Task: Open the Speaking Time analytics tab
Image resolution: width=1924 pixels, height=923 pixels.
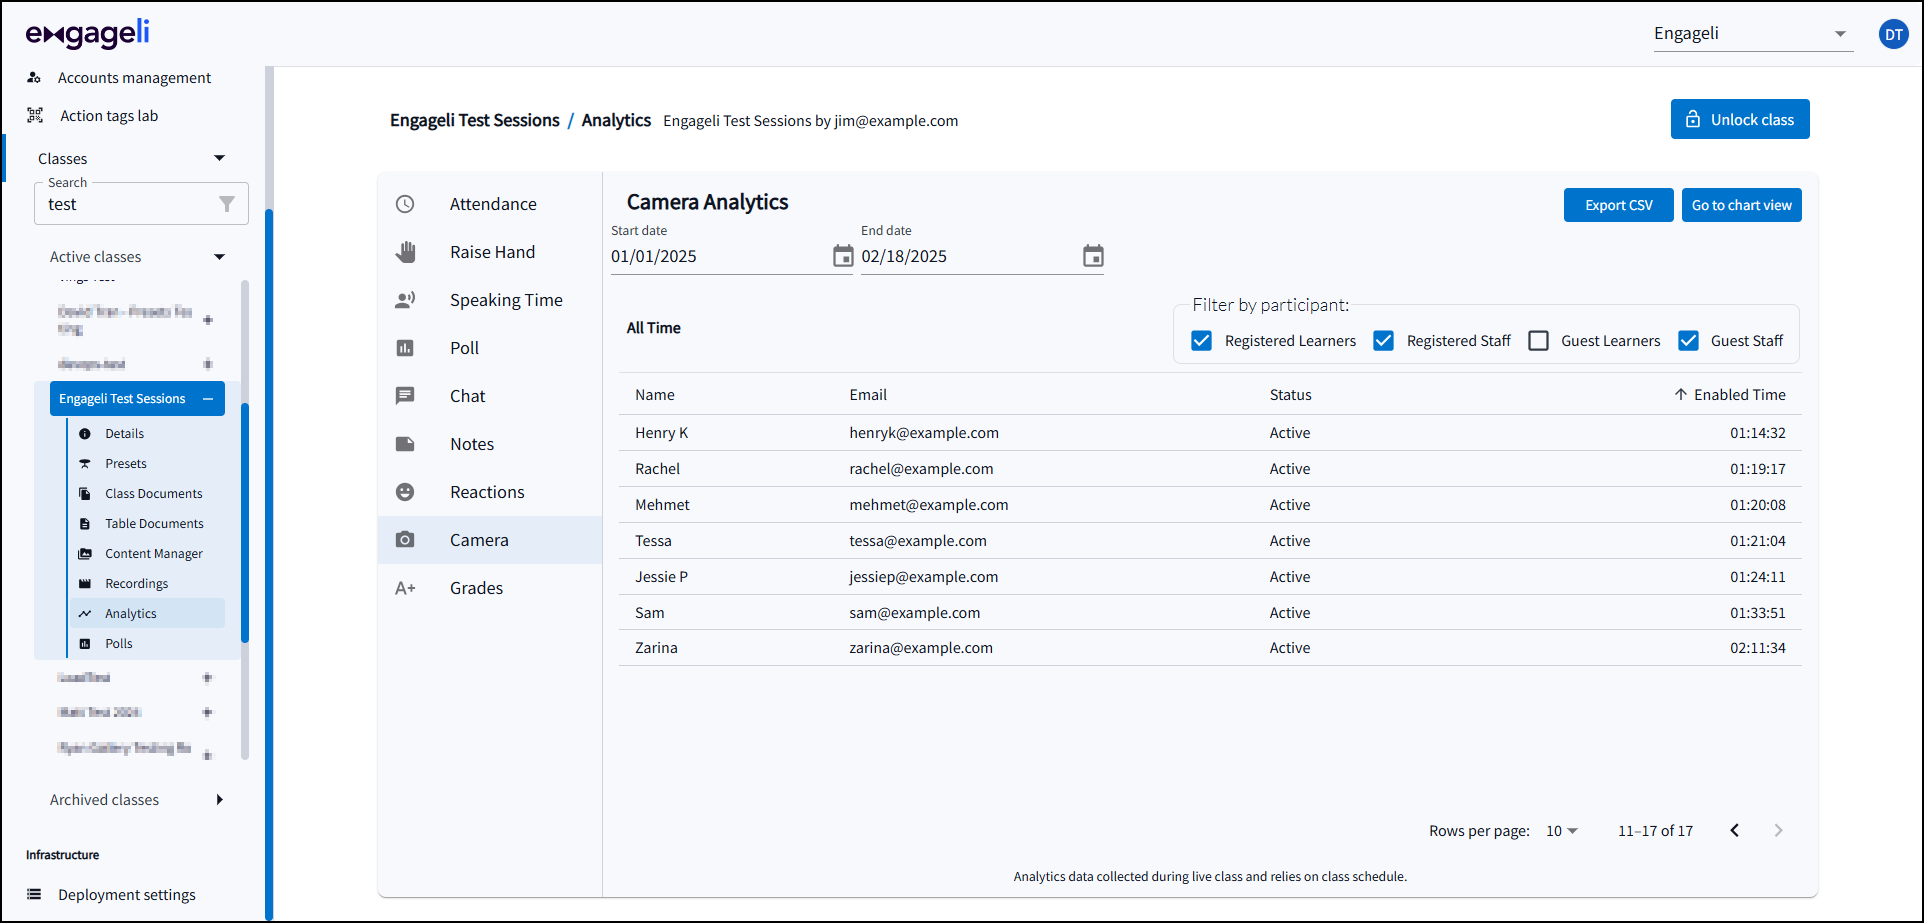Action: [490, 300]
